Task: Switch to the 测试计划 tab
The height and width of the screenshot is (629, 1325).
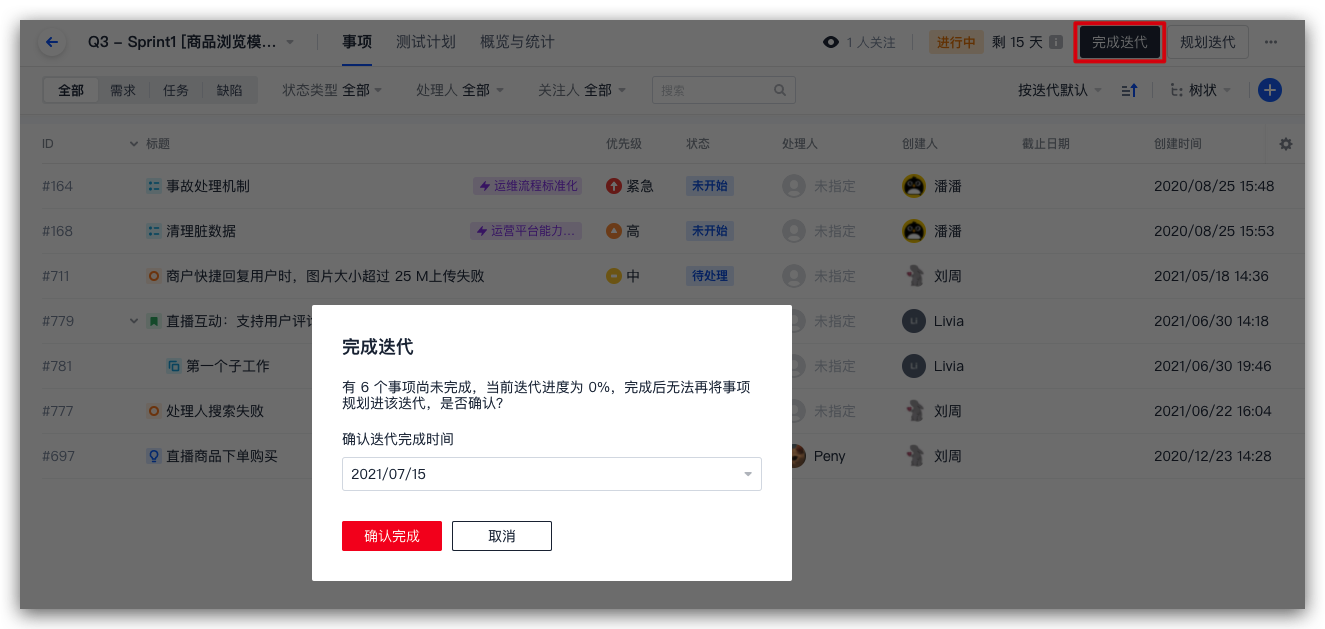Action: click(x=425, y=42)
